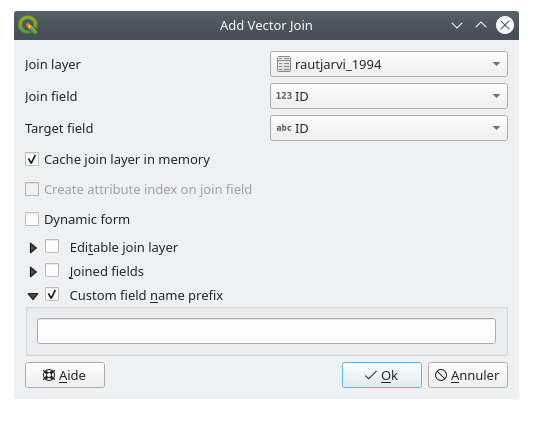Expand the Editable join layer section

point(33,248)
